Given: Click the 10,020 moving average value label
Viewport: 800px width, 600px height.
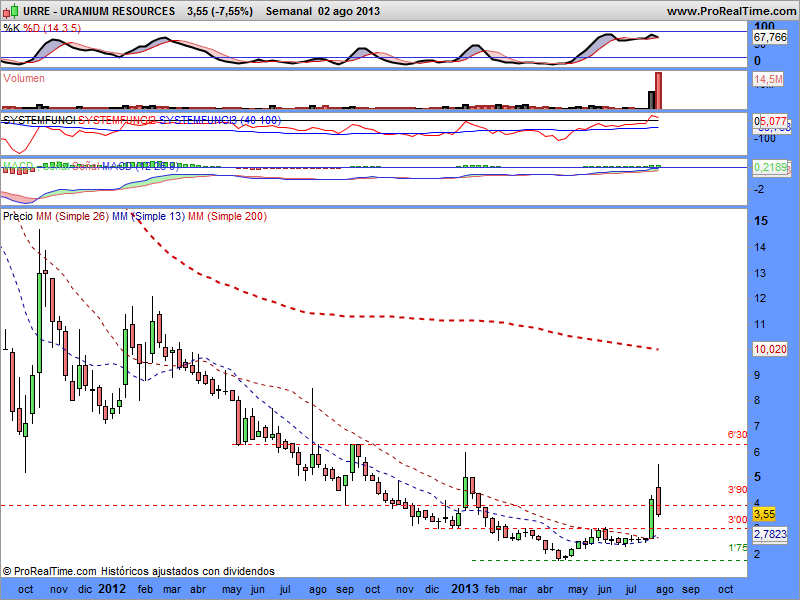Looking at the screenshot, I should coord(770,349).
